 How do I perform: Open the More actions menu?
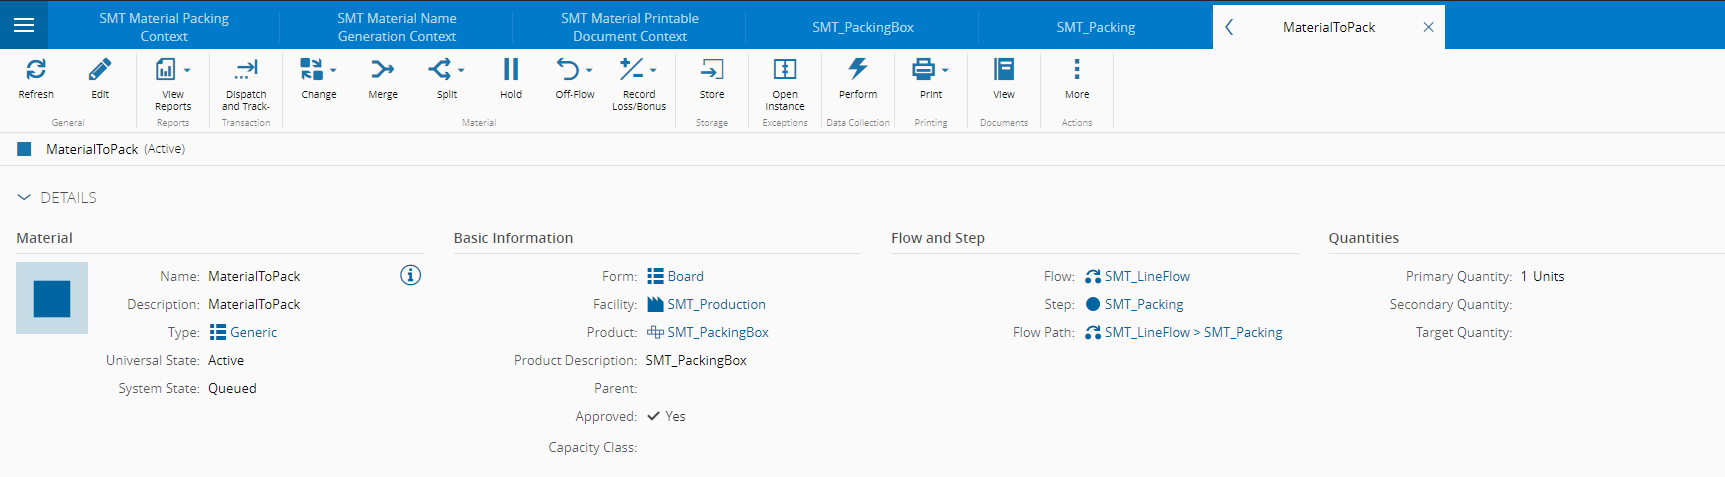[1076, 70]
